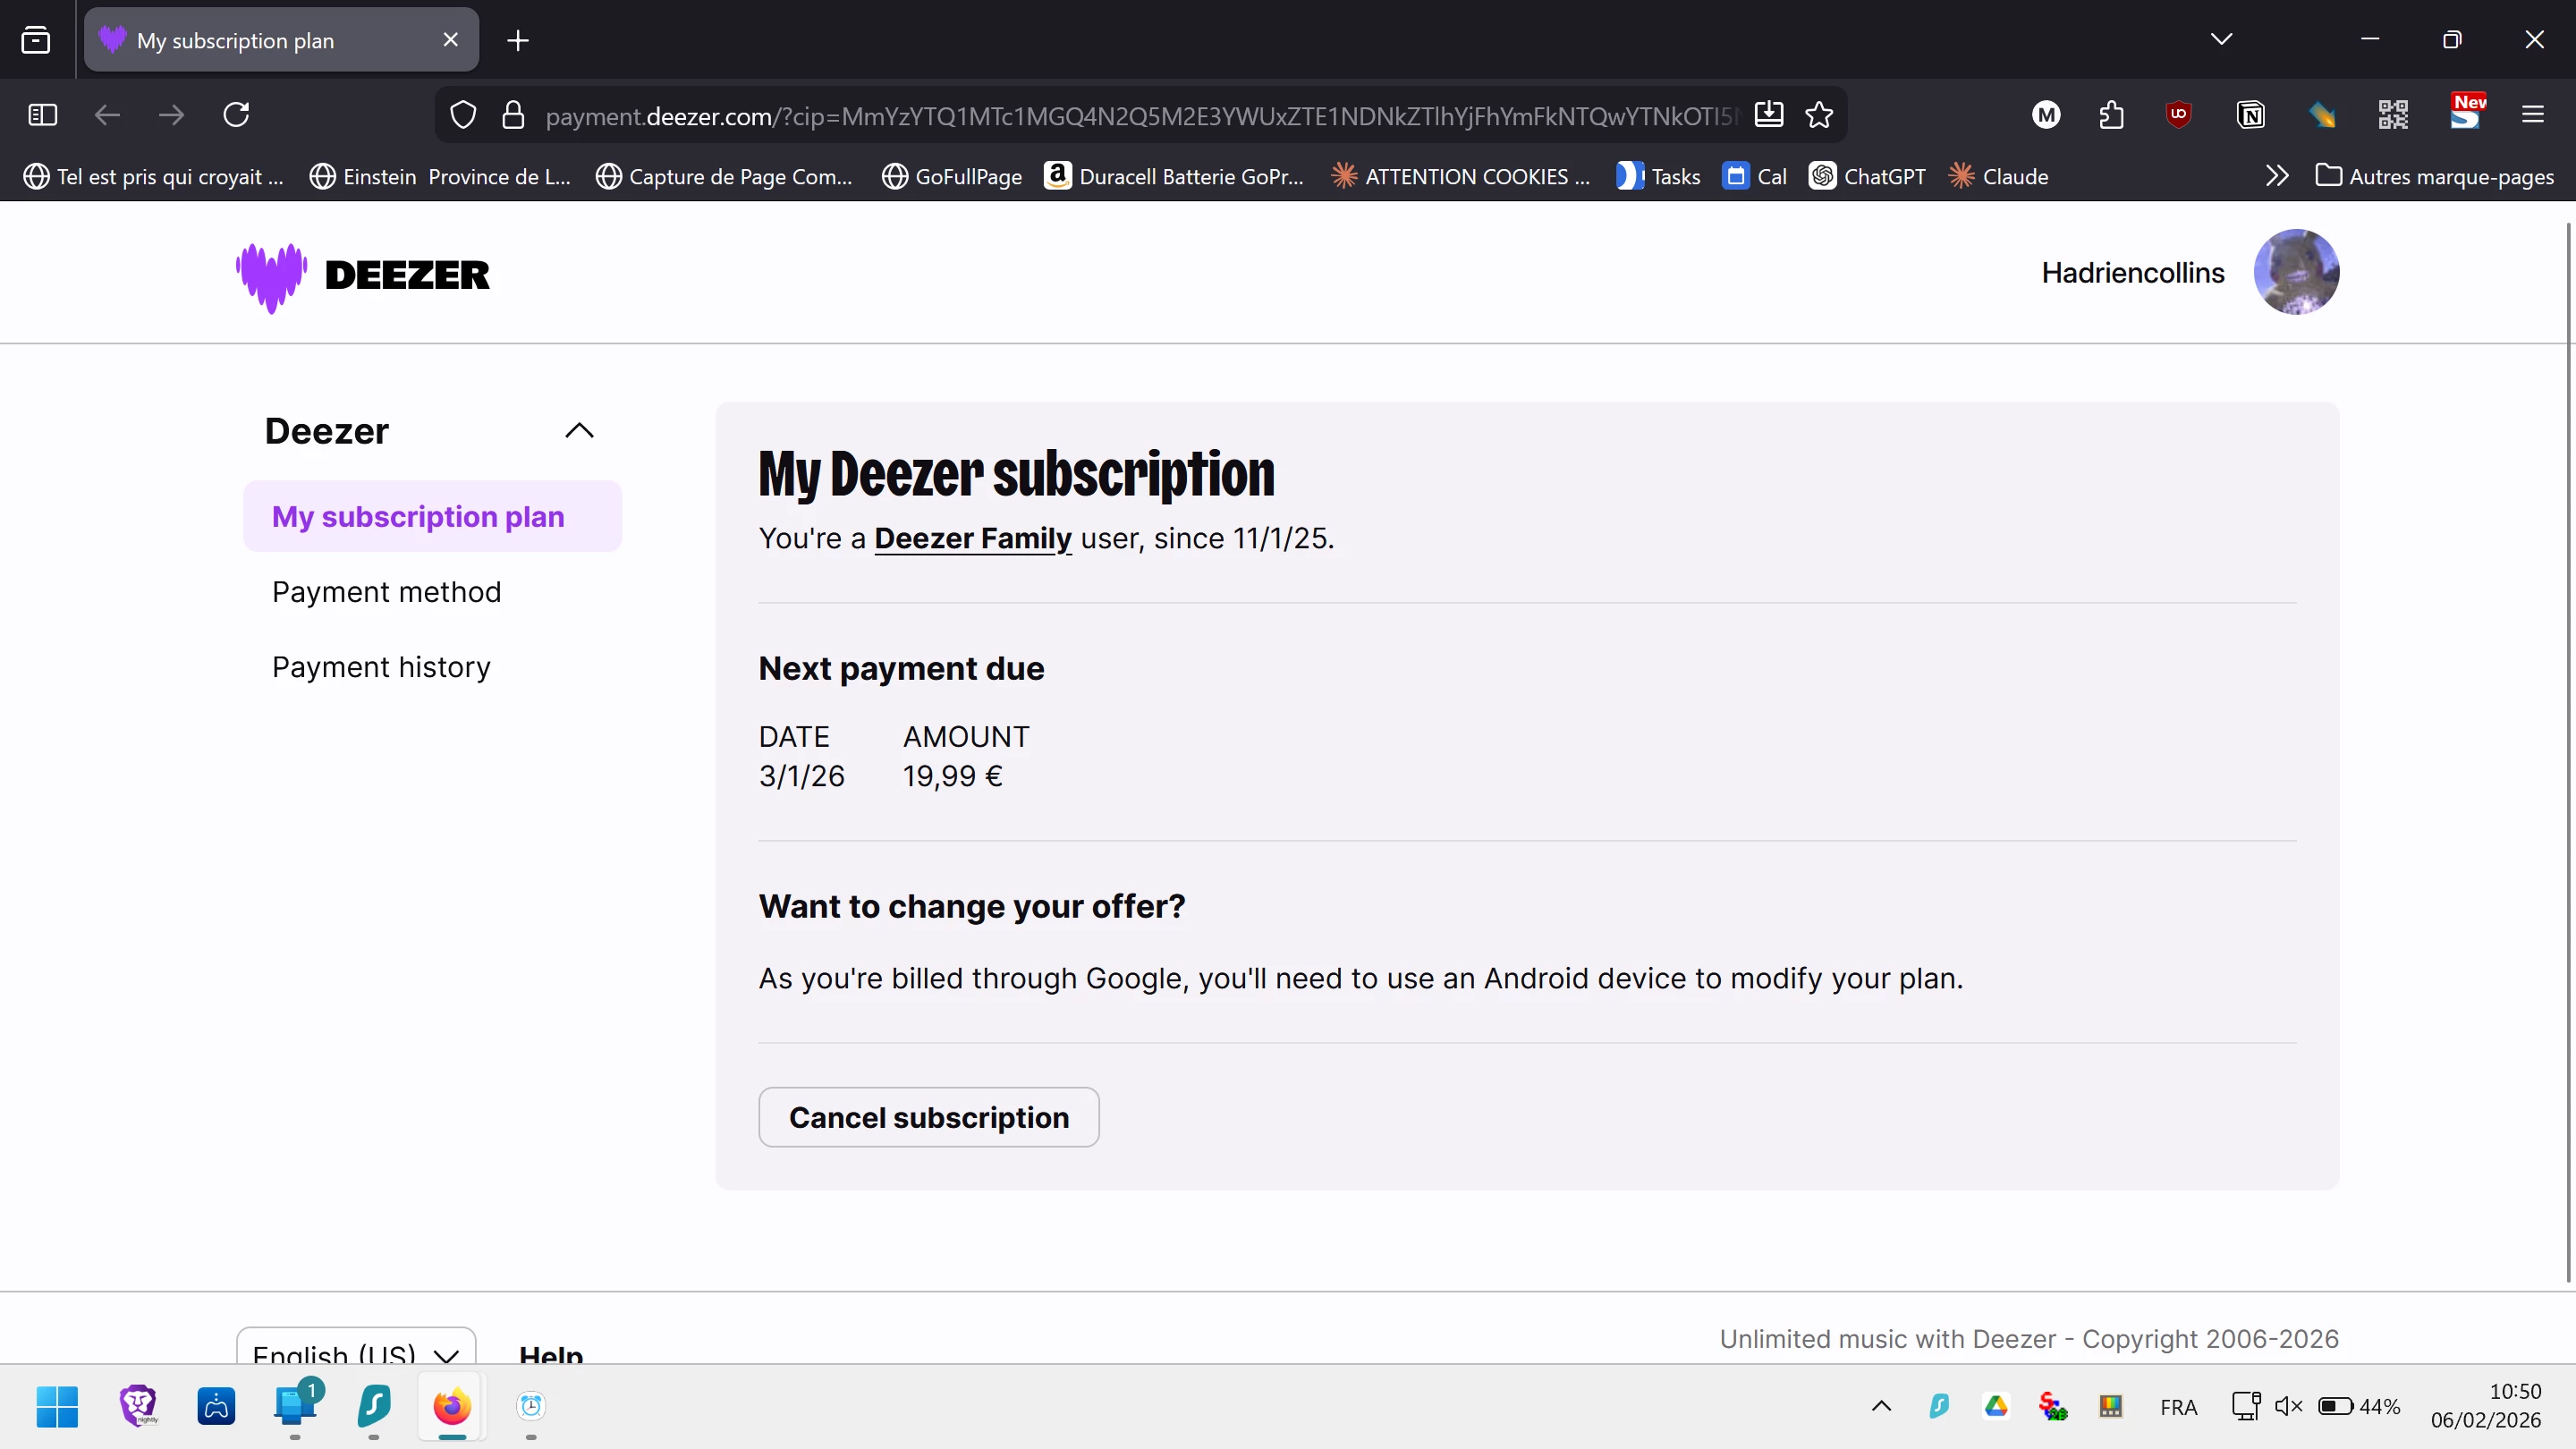Open Payment history in the sidebar
The height and width of the screenshot is (1449, 2576).
pyautogui.click(x=381, y=667)
